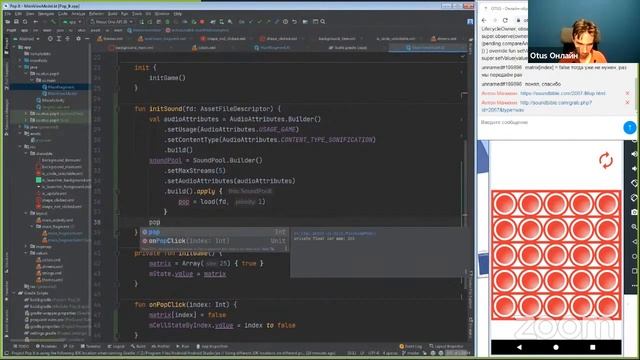
Task: Select onPopClick(index: Int) autocomplete suggestion
Action: (214, 241)
